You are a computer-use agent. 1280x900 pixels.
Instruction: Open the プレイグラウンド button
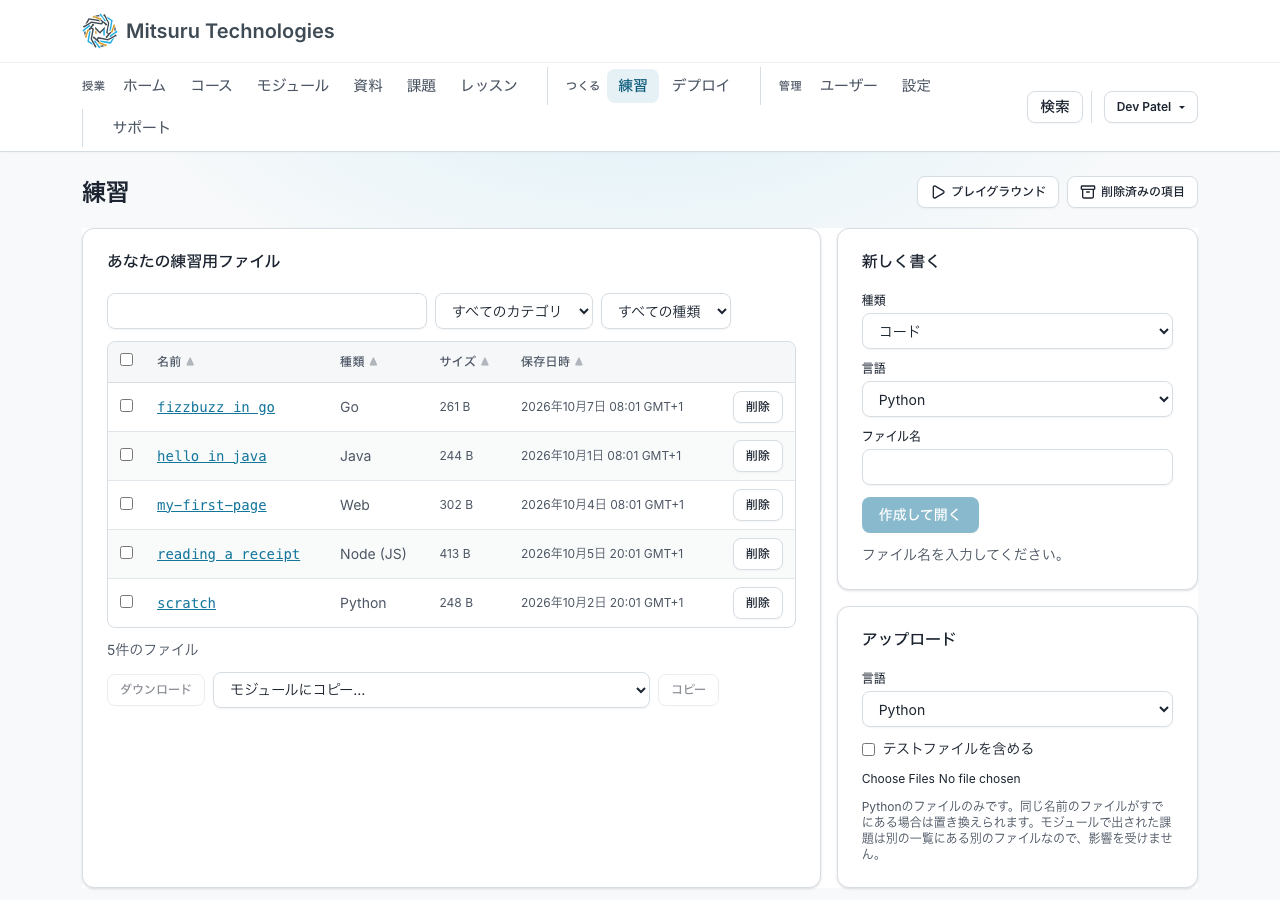coord(988,192)
